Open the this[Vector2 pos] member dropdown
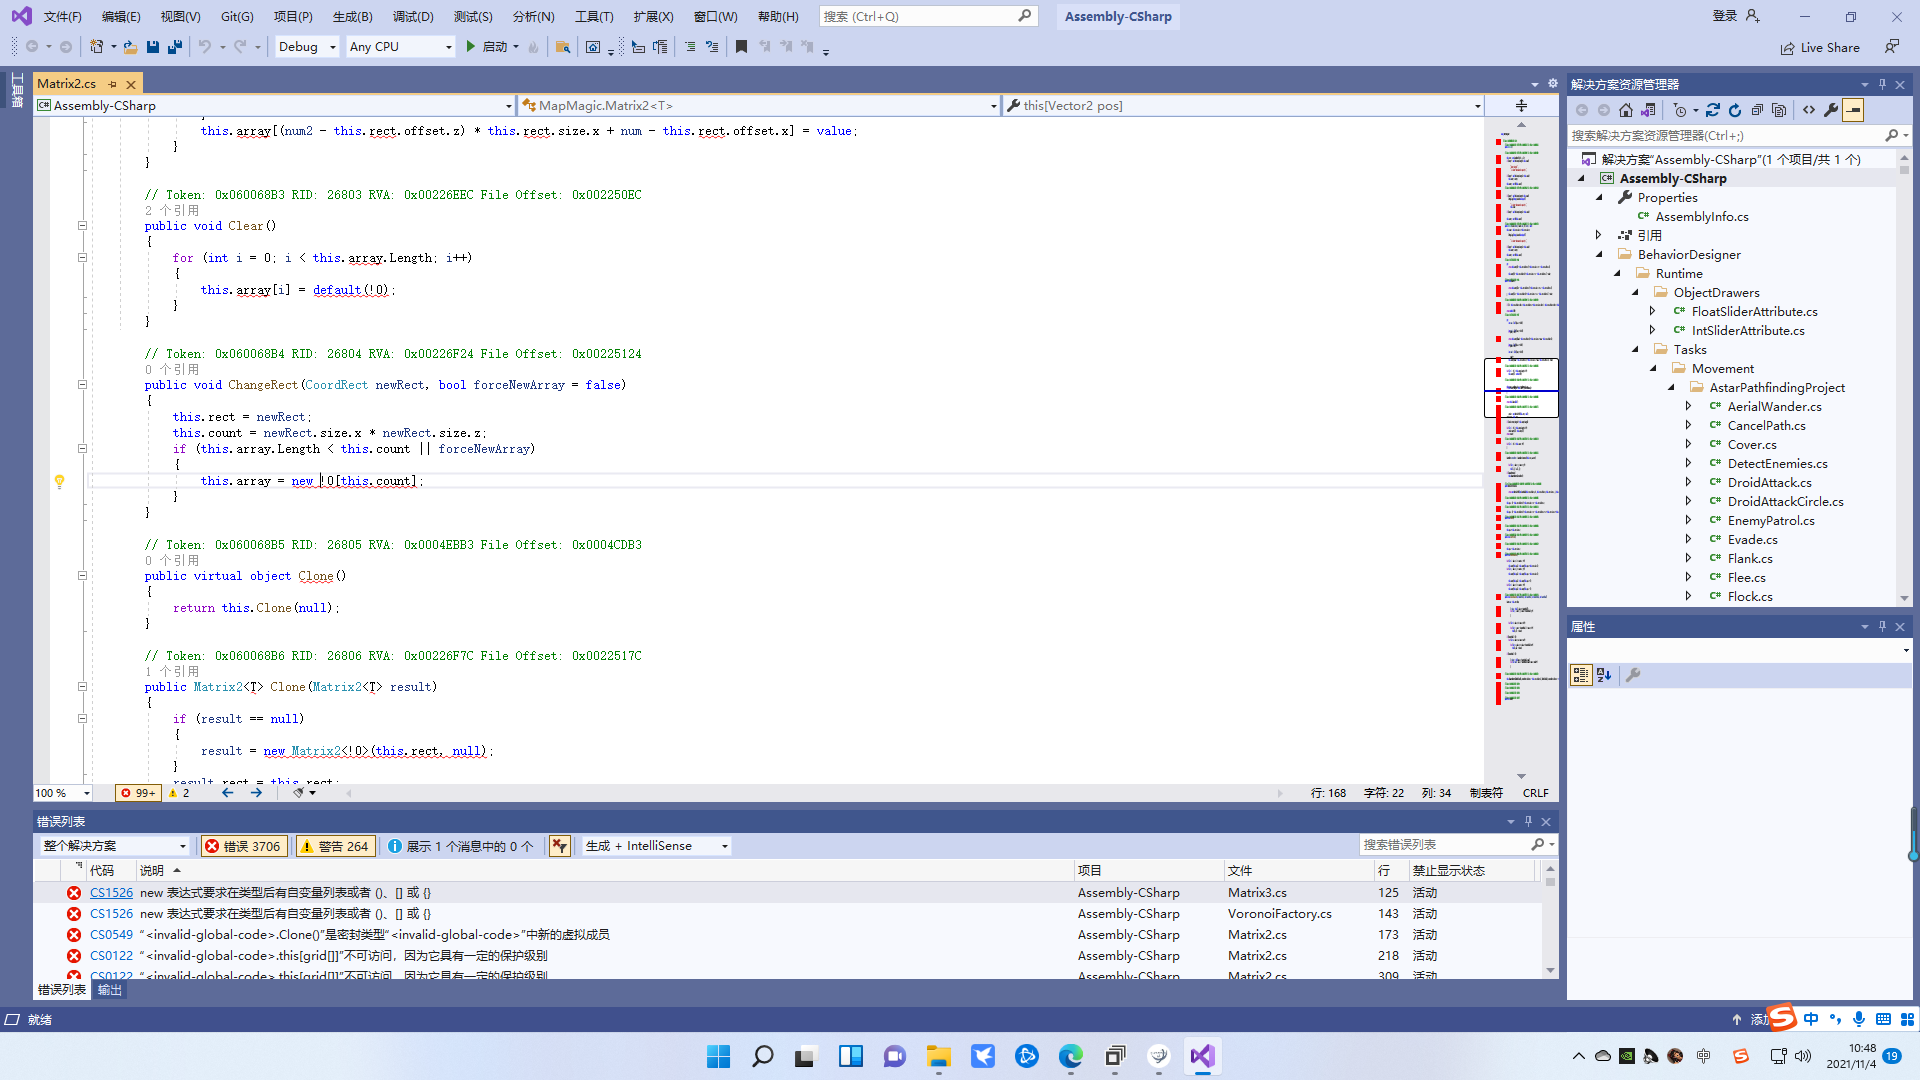Image resolution: width=1920 pixels, height=1080 pixels. (1244, 105)
